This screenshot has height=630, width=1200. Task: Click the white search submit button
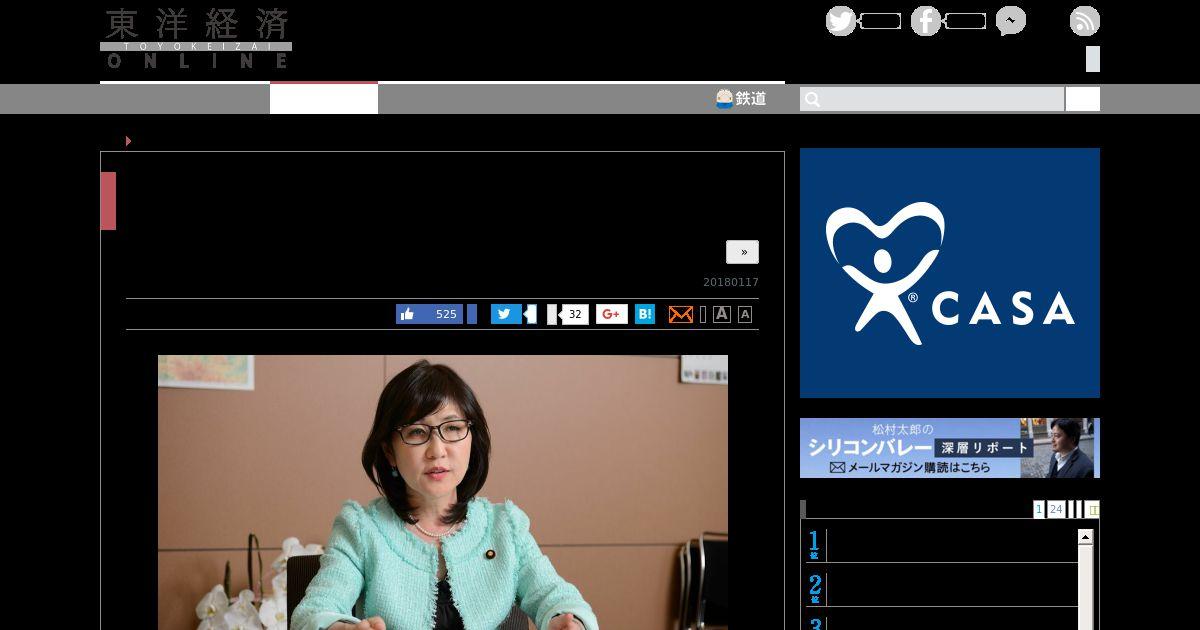click(x=1082, y=99)
